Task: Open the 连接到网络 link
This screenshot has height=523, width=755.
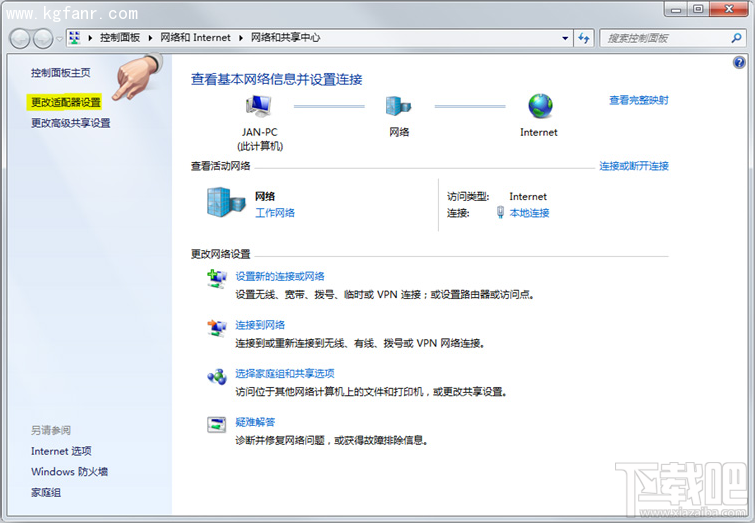Action: click(x=260, y=325)
